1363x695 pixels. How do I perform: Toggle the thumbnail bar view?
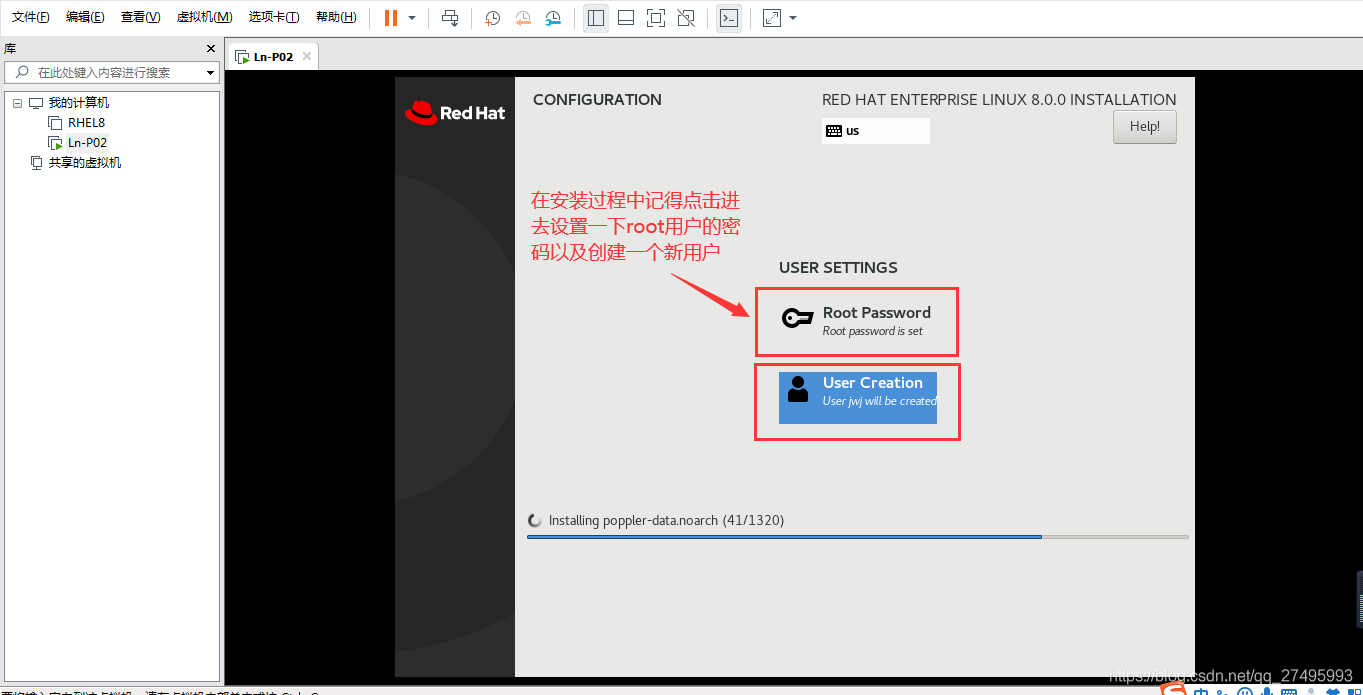pos(626,18)
